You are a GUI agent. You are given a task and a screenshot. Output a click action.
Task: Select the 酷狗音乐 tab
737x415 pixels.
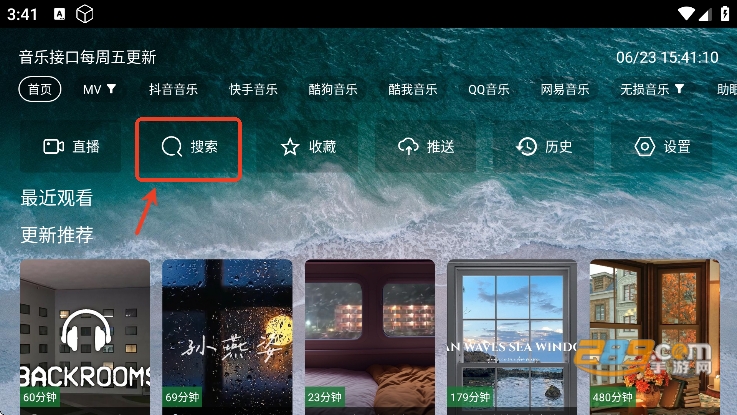[x=333, y=89]
